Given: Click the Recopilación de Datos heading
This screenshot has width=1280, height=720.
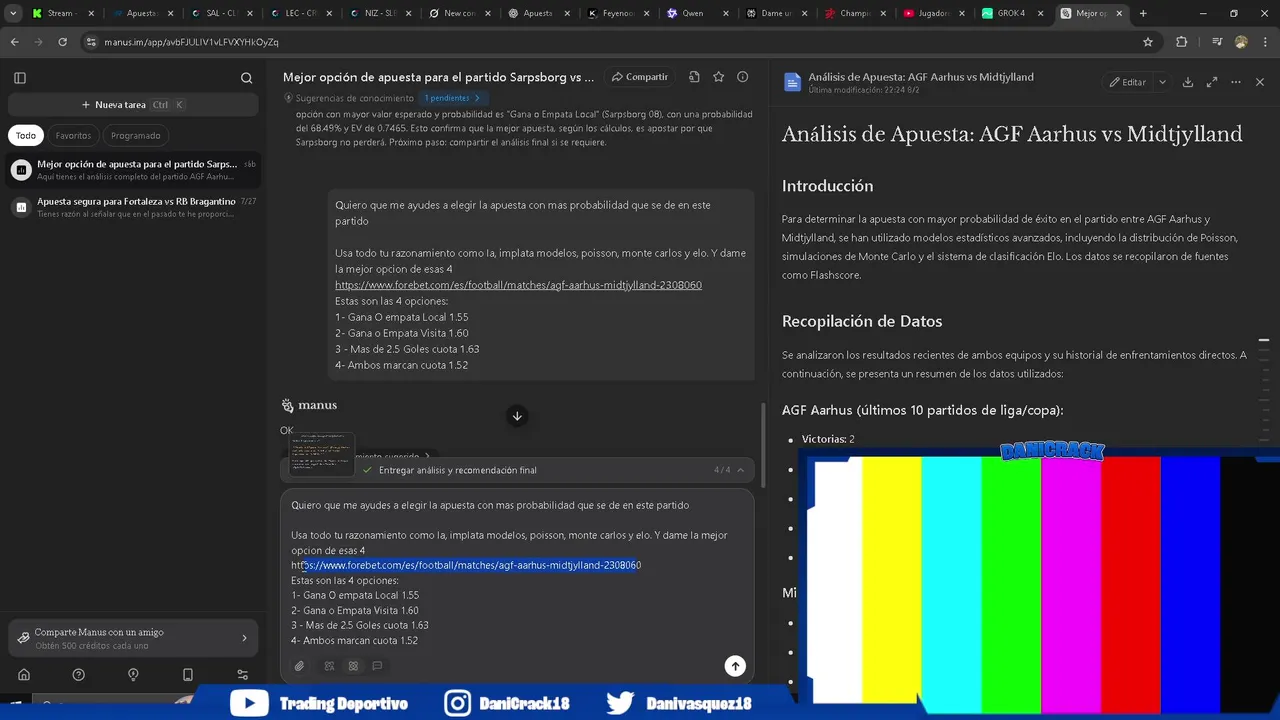Looking at the screenshot, I should [862, 321].
